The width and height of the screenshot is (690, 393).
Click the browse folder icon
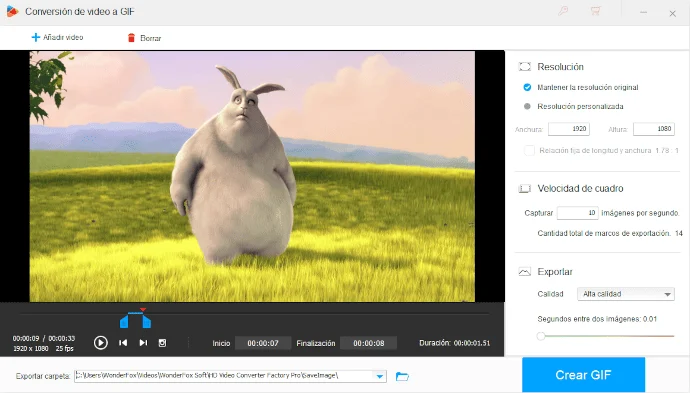(x=402, y=376)
